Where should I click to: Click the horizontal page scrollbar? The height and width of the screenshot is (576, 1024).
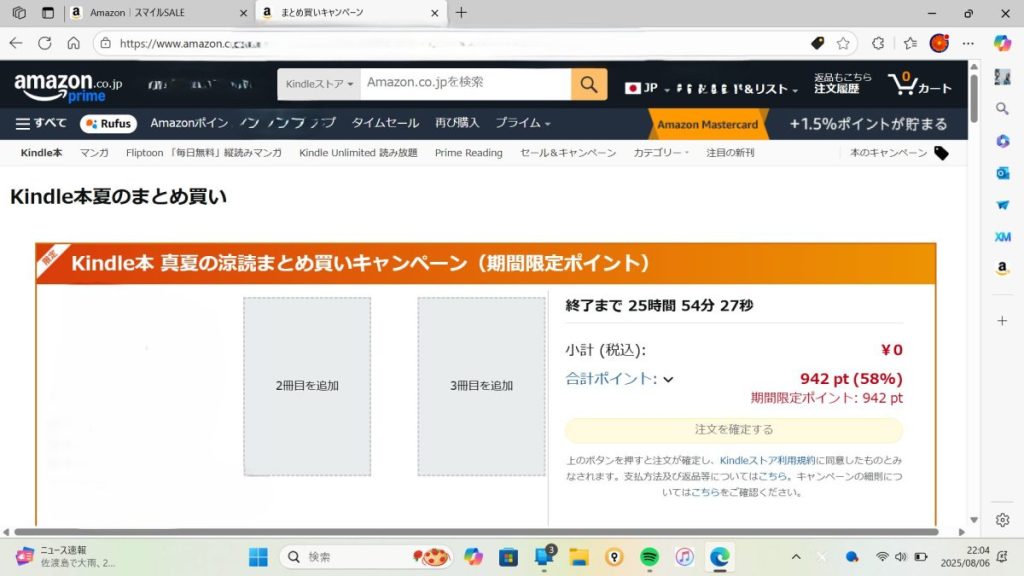476,532
